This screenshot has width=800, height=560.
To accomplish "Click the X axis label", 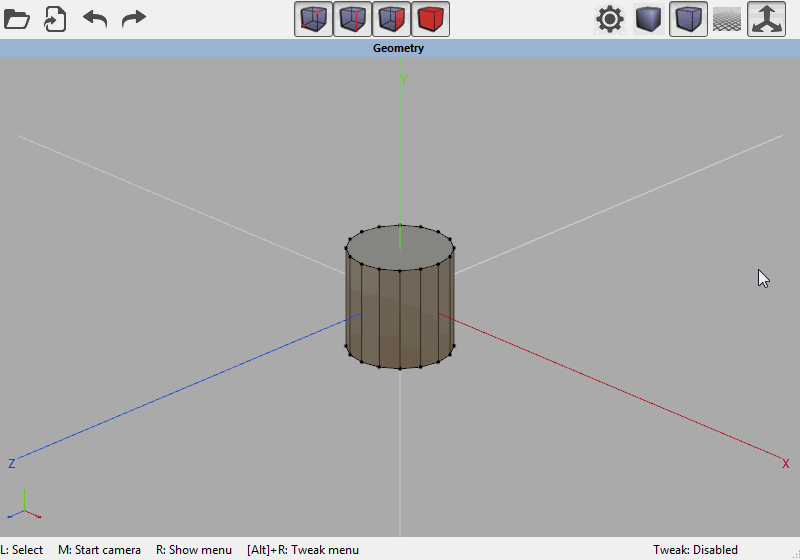I will click(785, 464).
